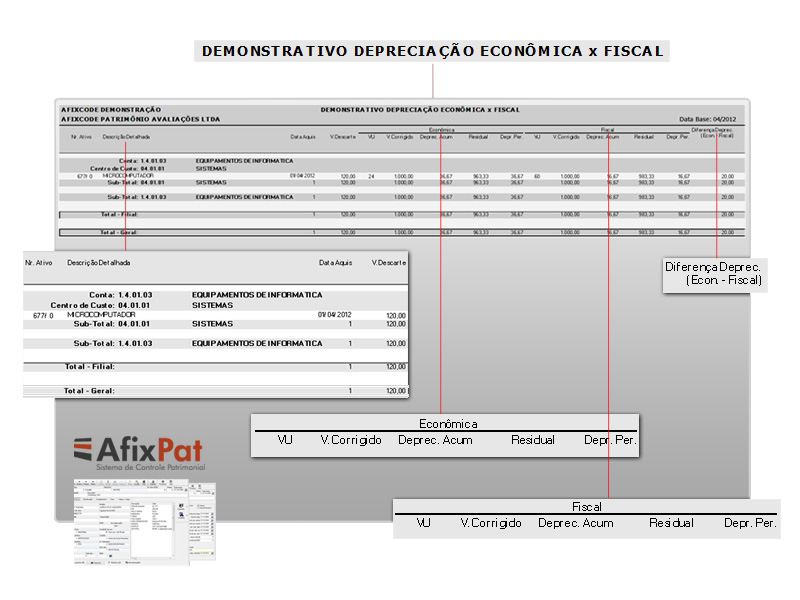Click 'Total - Filial:' in the enlarged callout
The image size is (800, 600).
point(89,366)
